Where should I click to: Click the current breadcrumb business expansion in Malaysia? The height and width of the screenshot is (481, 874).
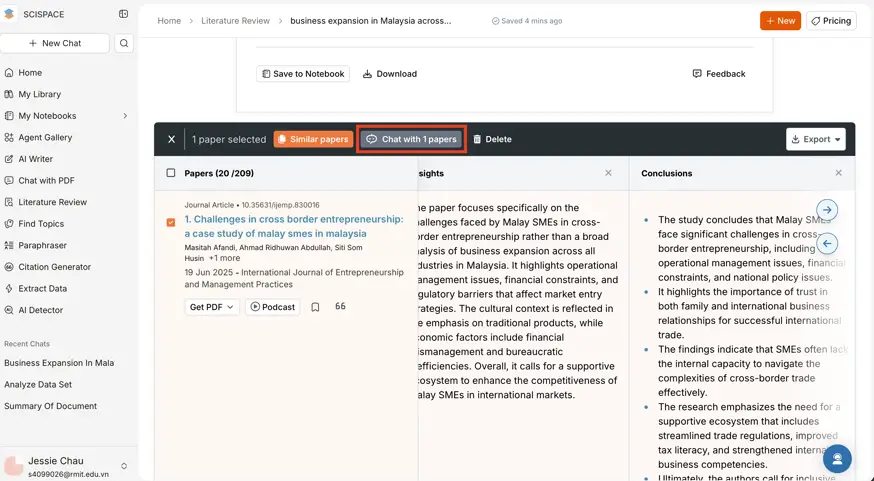[x=371, y=21]
